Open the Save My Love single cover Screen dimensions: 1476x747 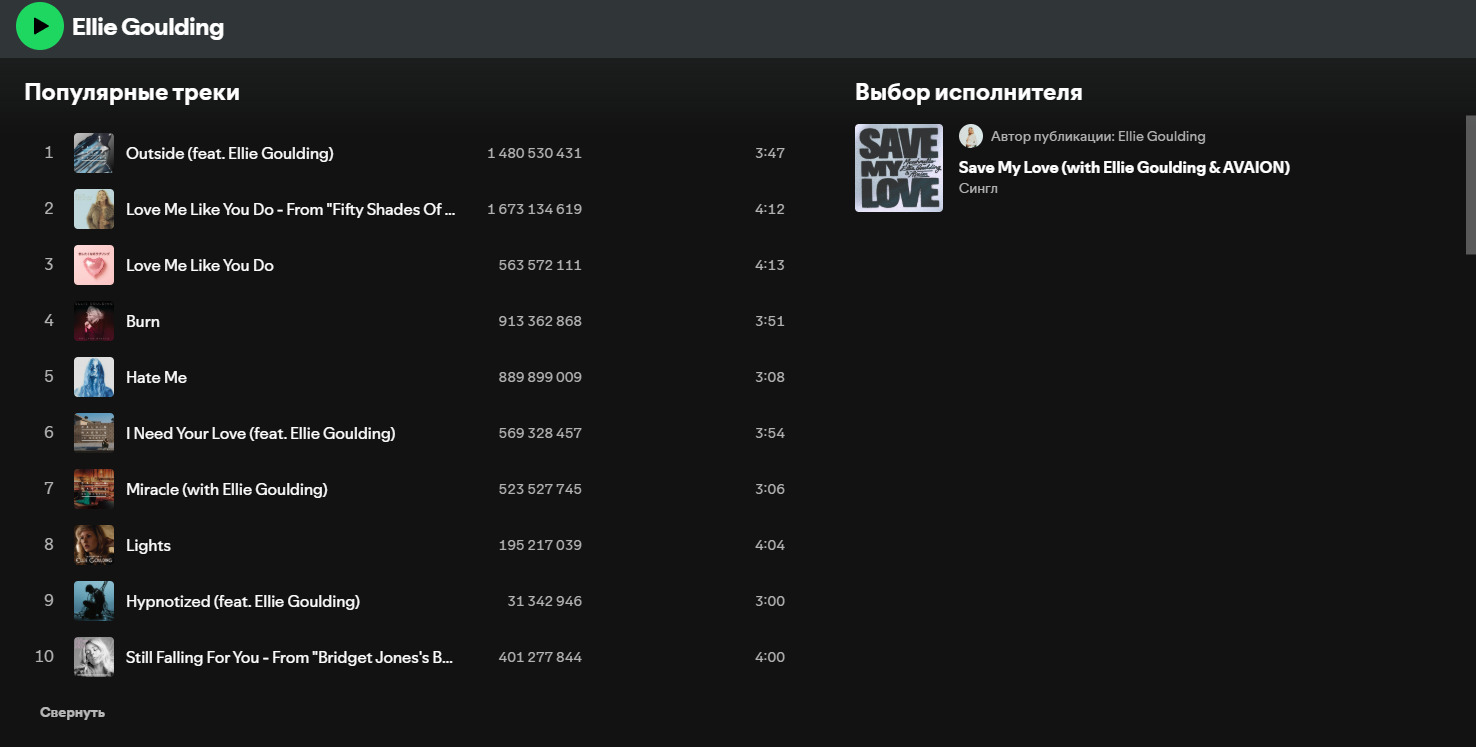(898, 168)
